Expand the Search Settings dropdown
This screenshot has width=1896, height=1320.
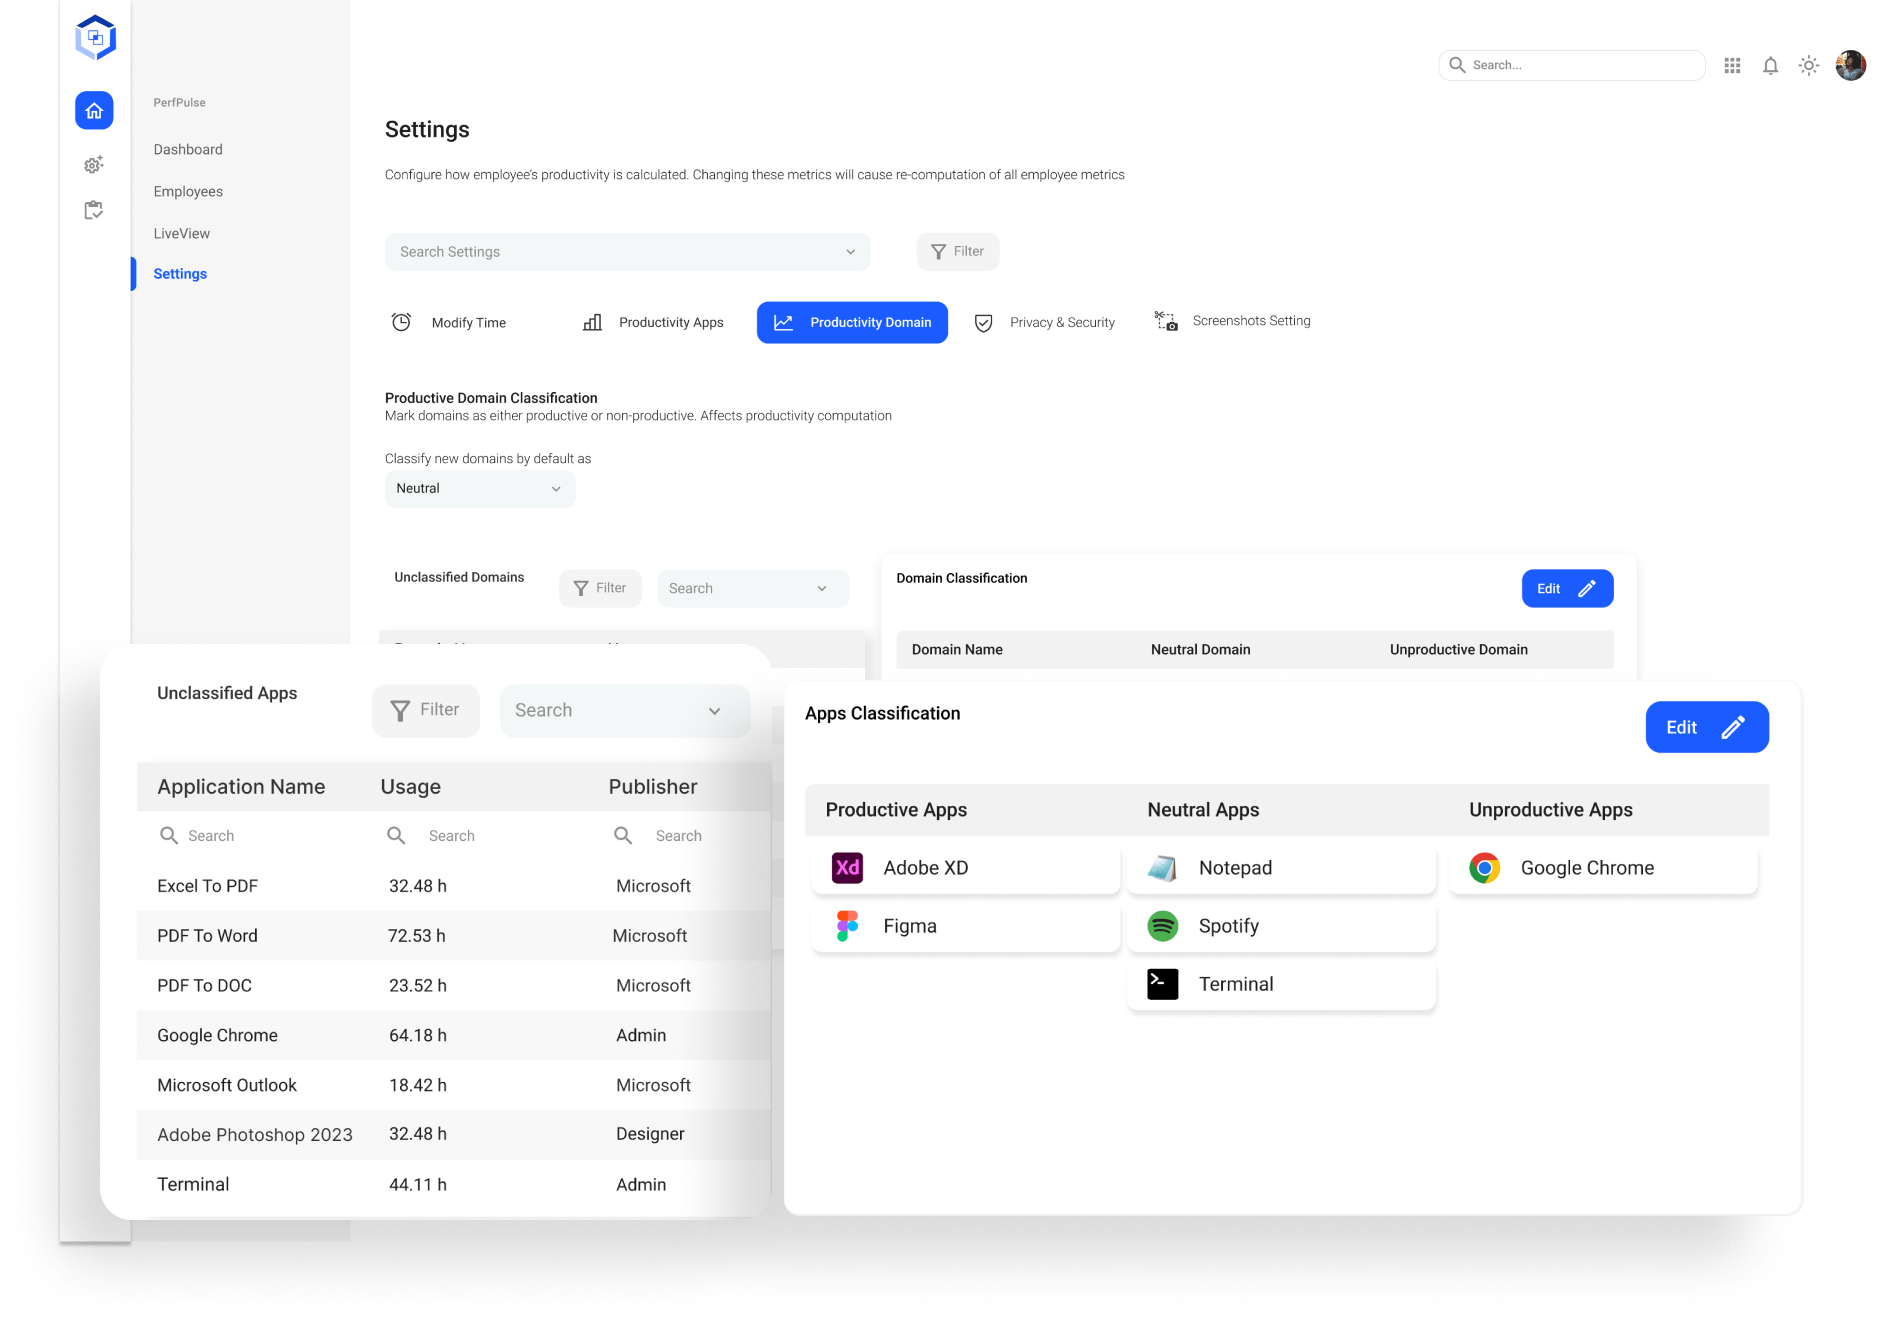(x=850, y=252)
